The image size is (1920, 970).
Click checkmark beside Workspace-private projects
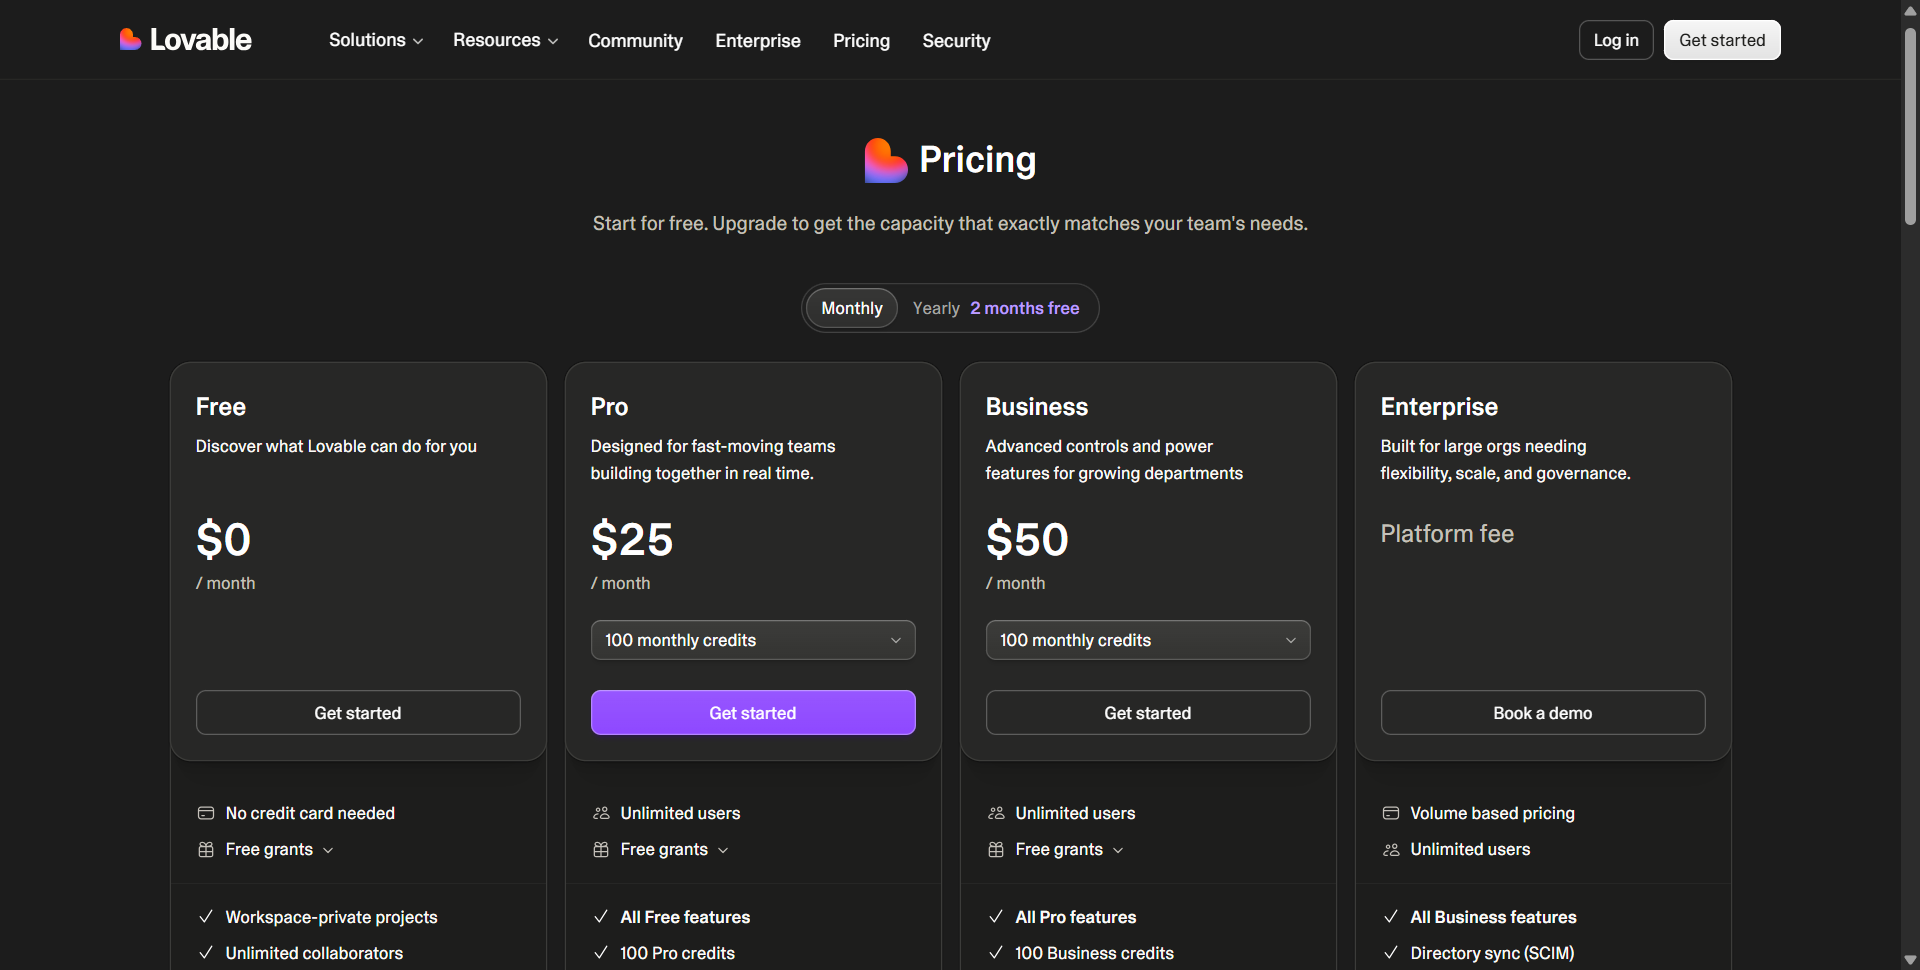click(x=206, y=916)
